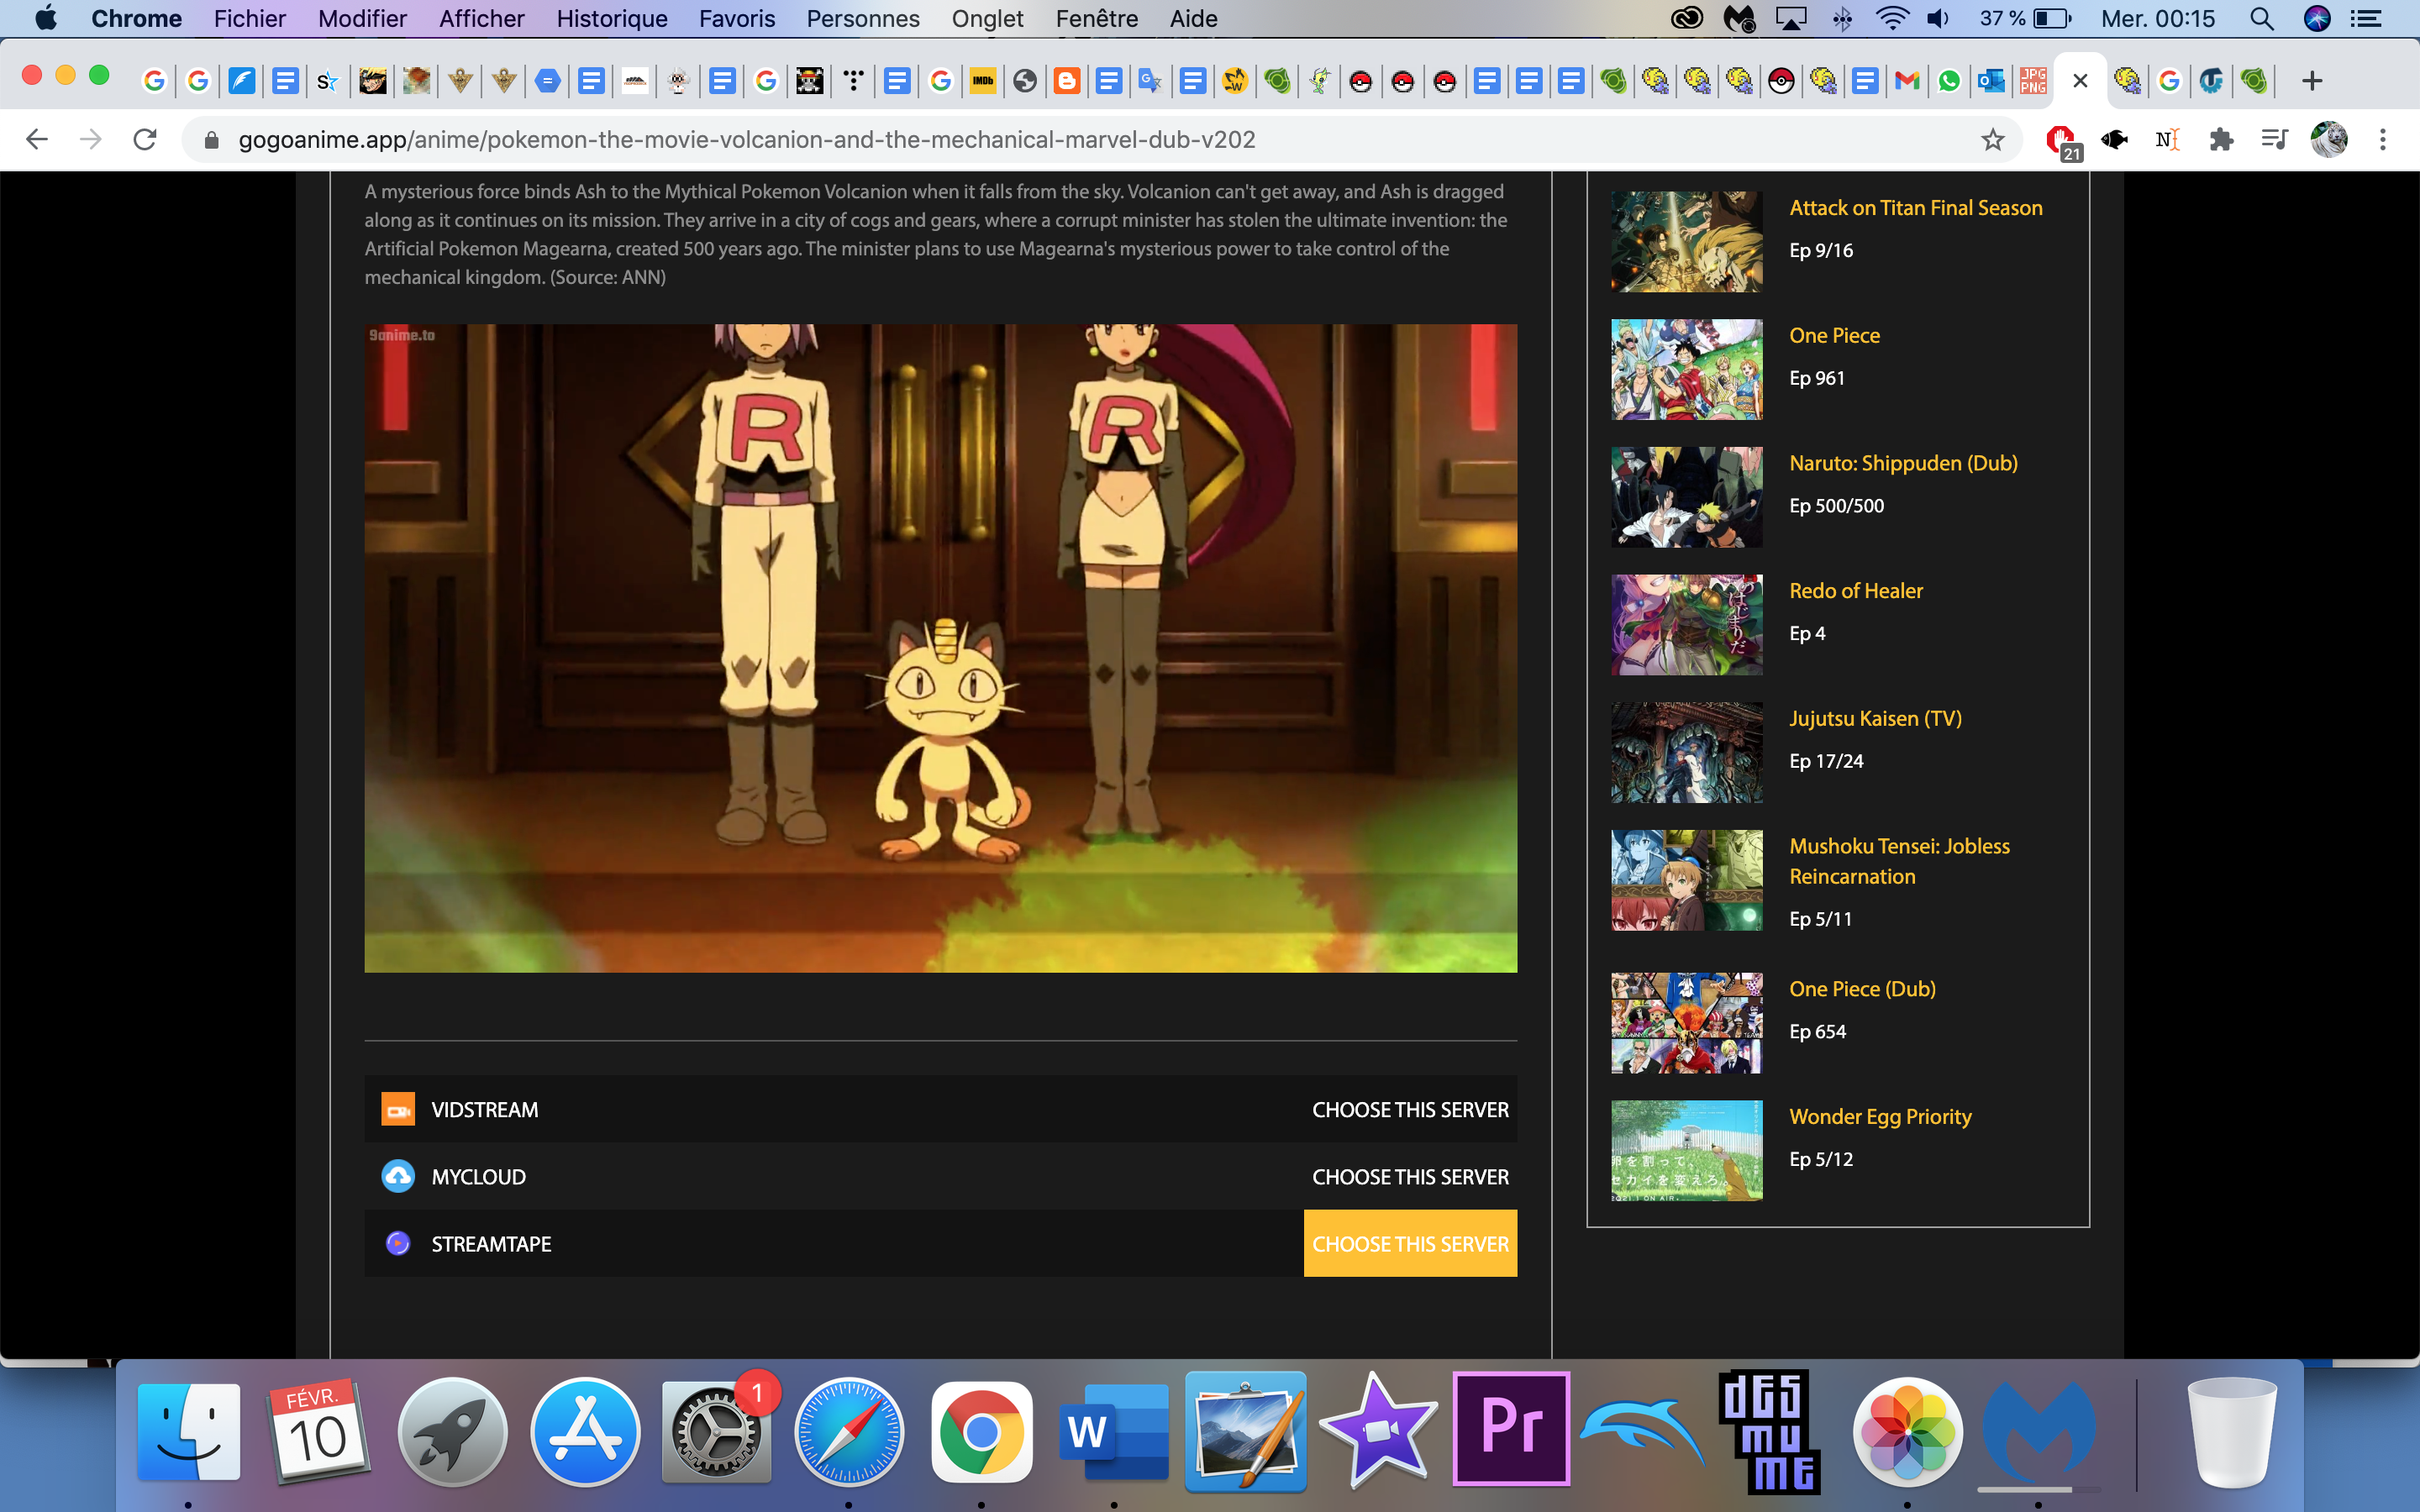Open Finder from the dock
The image size is (2420, 1512).
(188, 1432)
